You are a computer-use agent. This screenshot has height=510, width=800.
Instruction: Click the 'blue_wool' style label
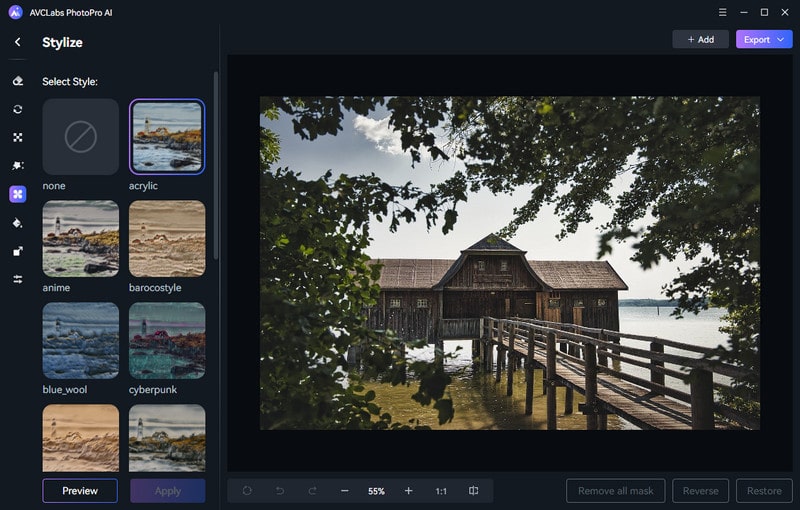click(65, 390)
